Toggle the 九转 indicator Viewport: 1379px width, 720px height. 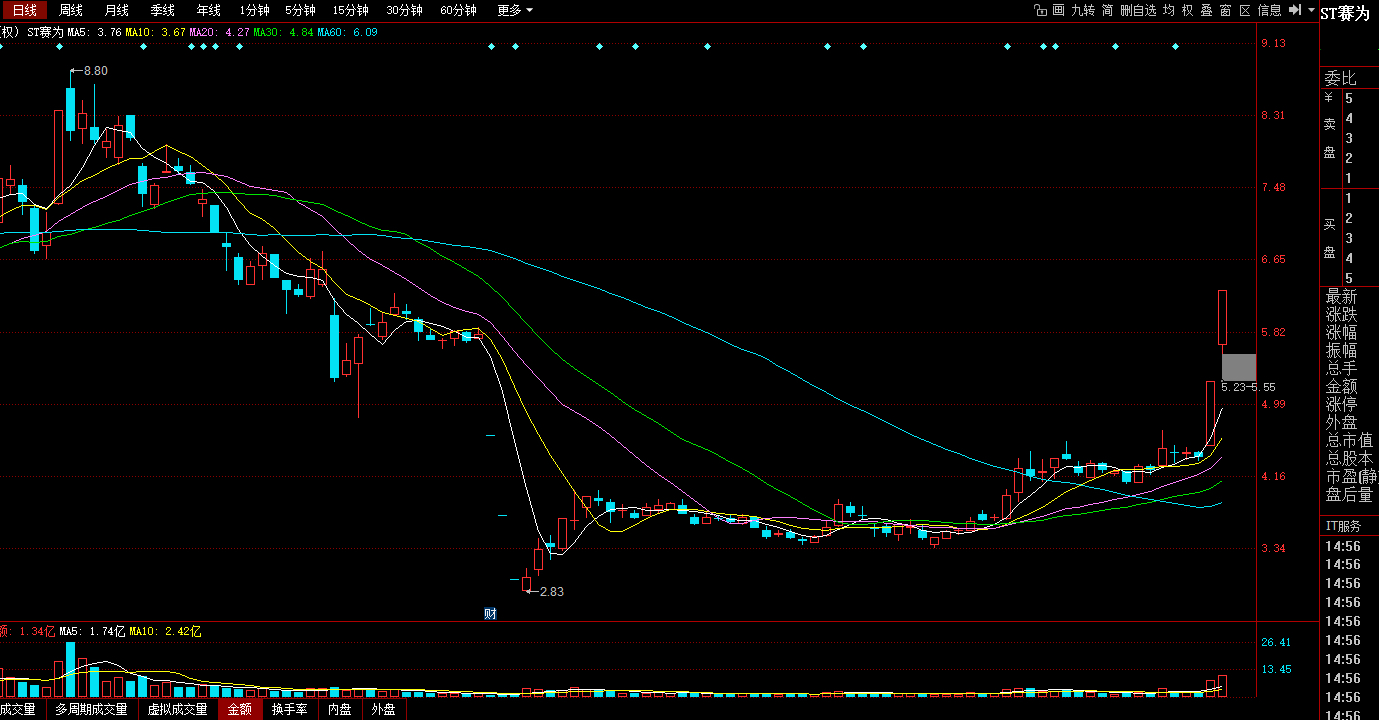pyautogui.click(x=1083, y=10)
